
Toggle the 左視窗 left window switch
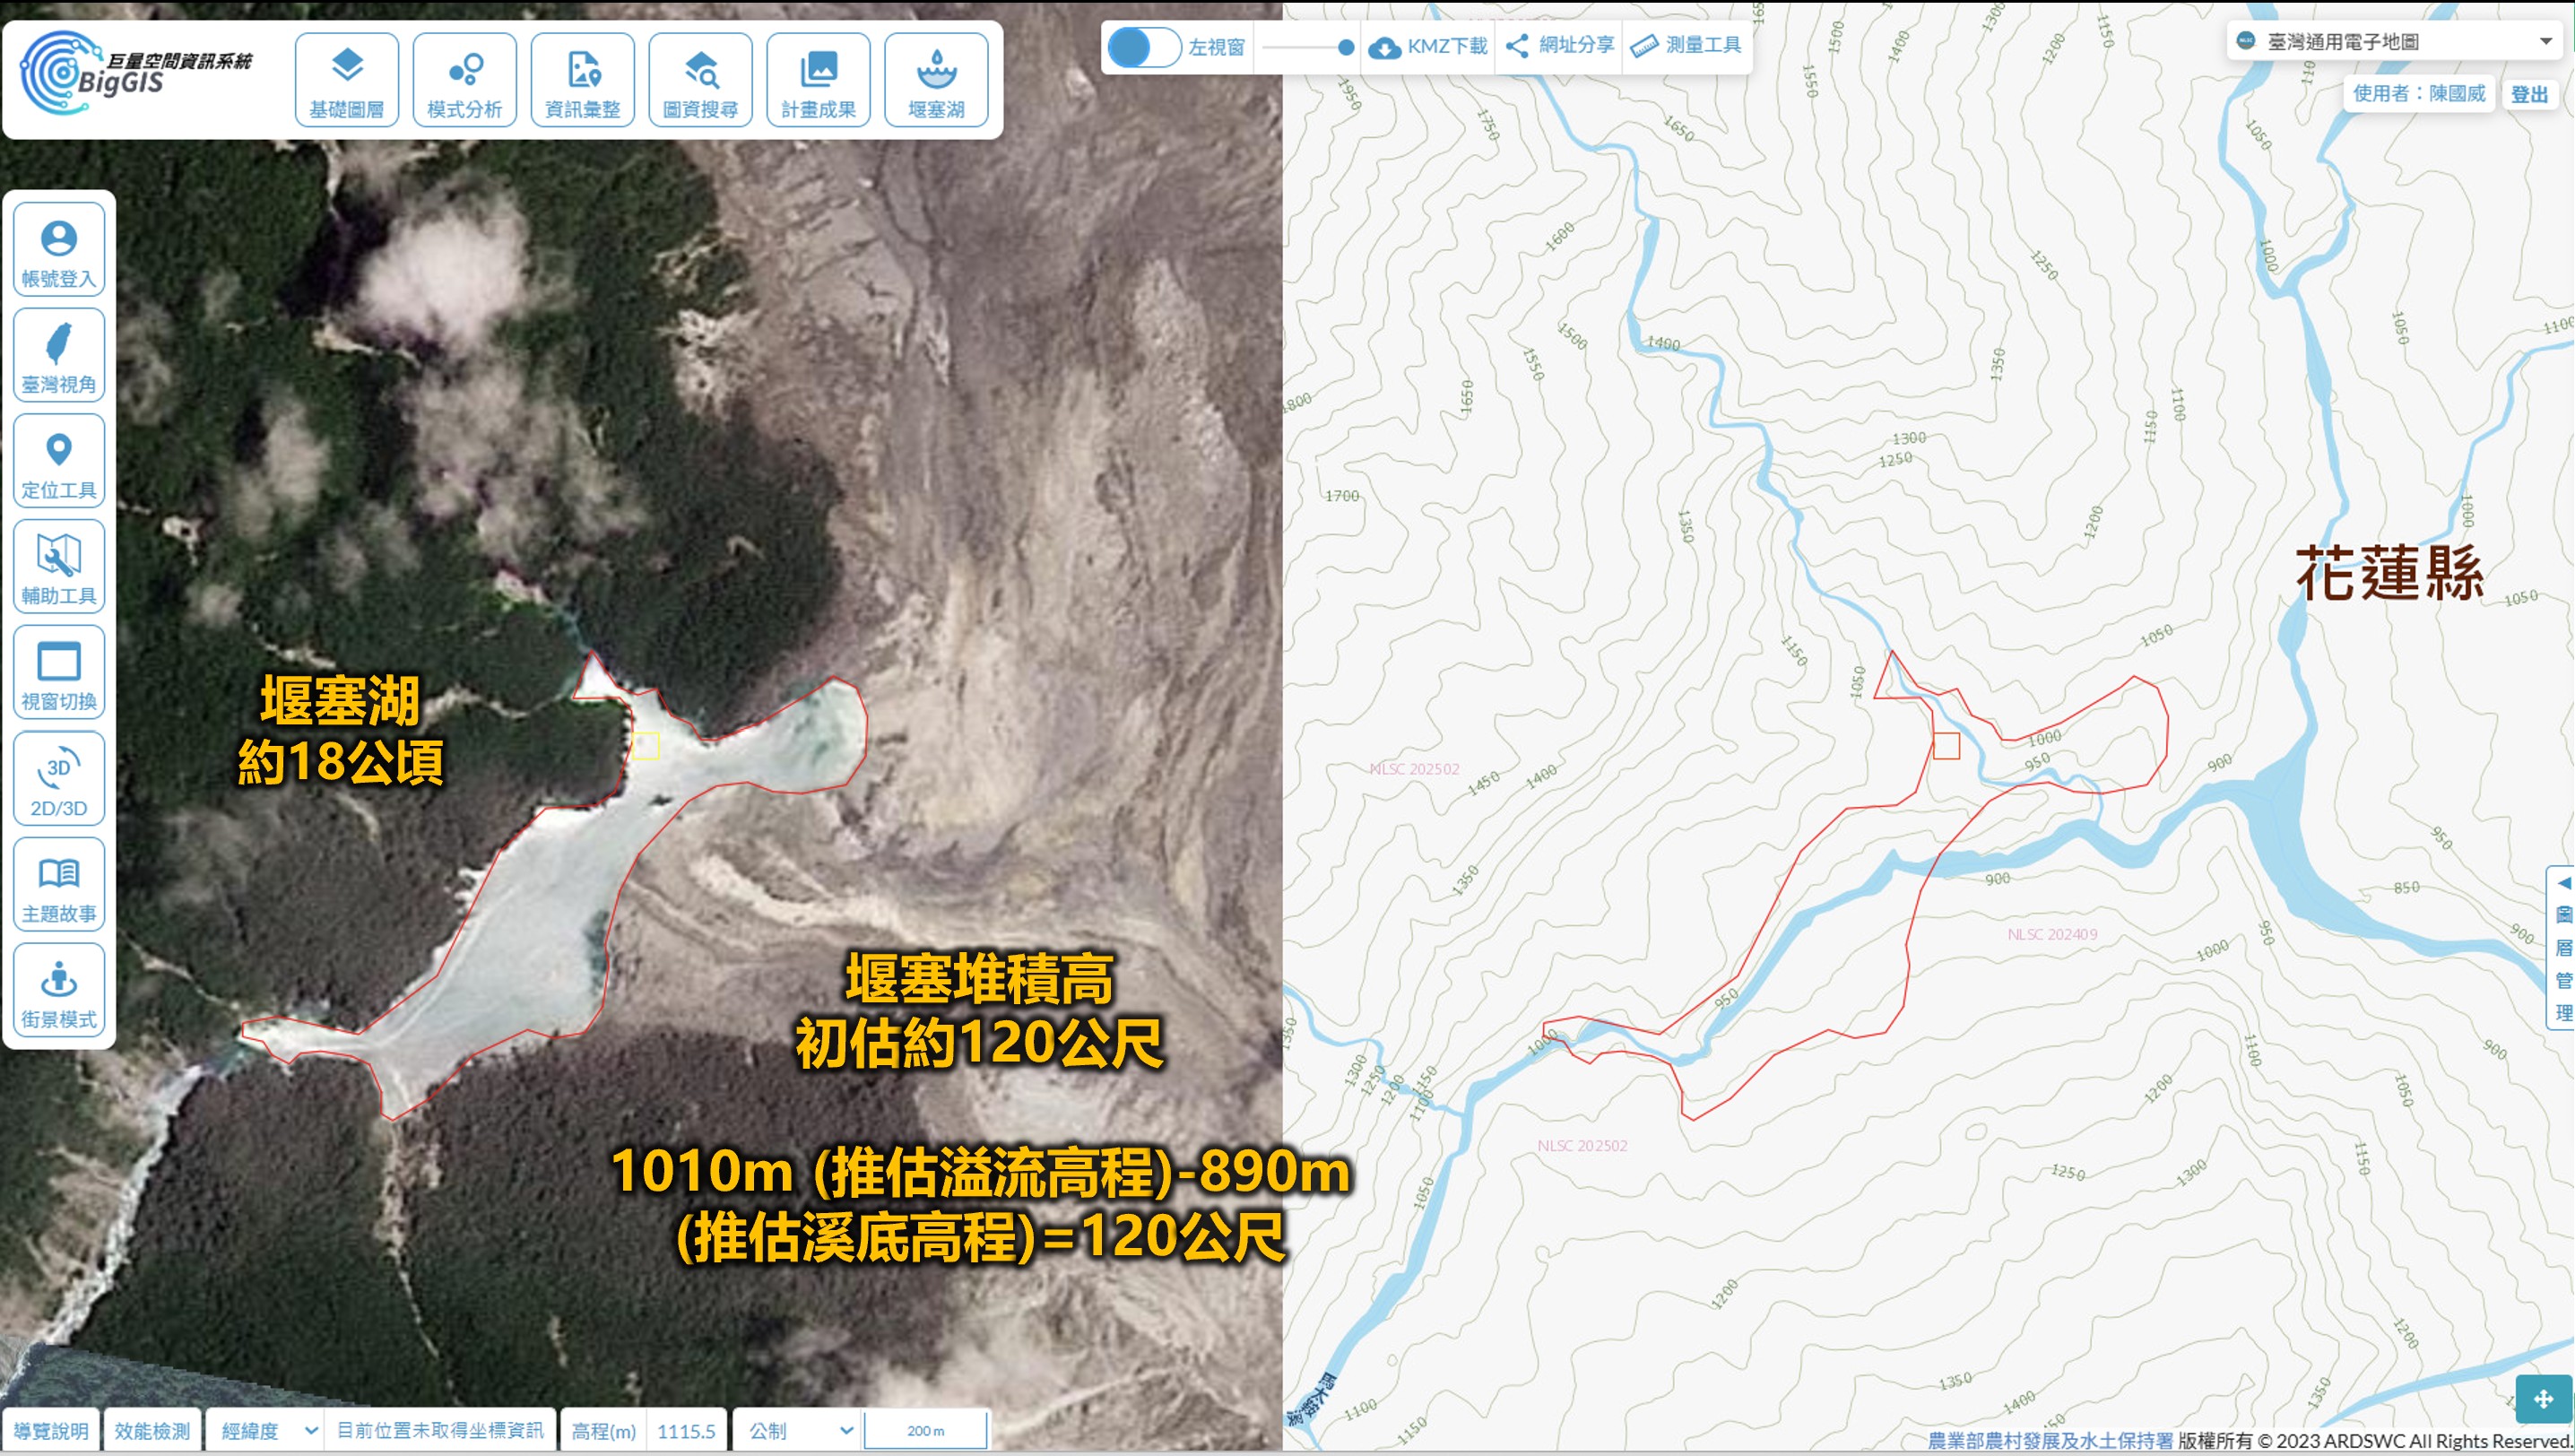(x=1144, y=47)
